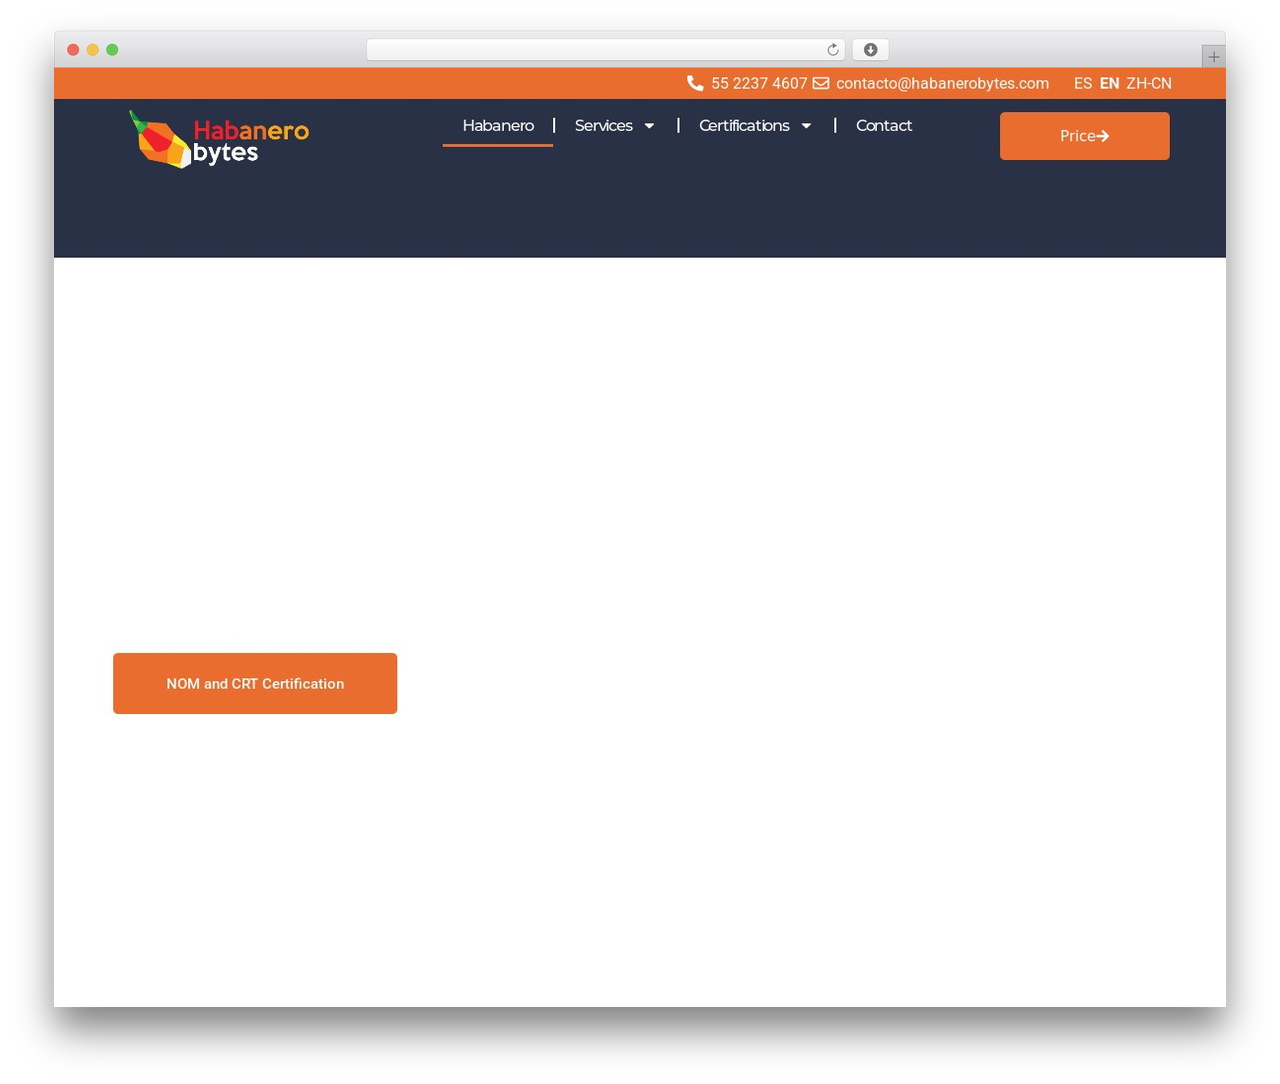
Task: Minimize the window with the yellow button
Action: click(93, 50)
